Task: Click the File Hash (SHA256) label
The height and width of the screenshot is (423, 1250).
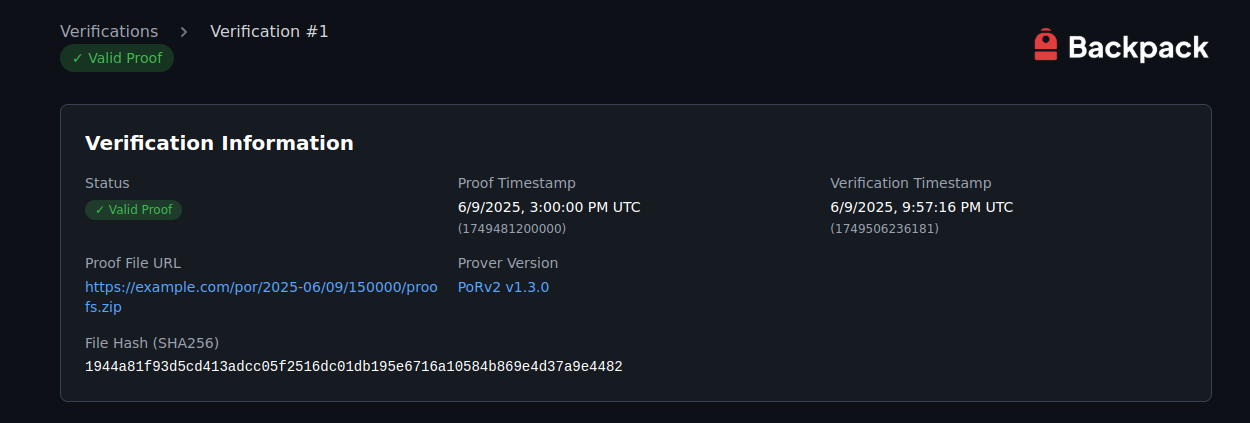Action: pos(152,343)
